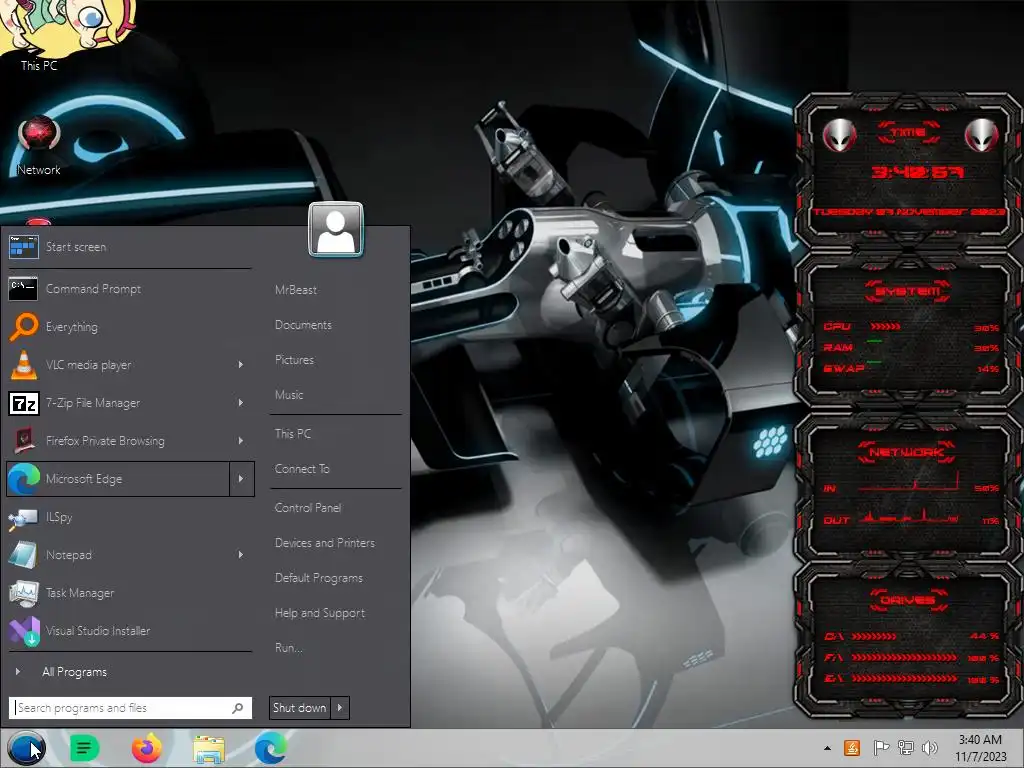
Task: Open 7-Zip File Manager
Action: tap(118, 403)
